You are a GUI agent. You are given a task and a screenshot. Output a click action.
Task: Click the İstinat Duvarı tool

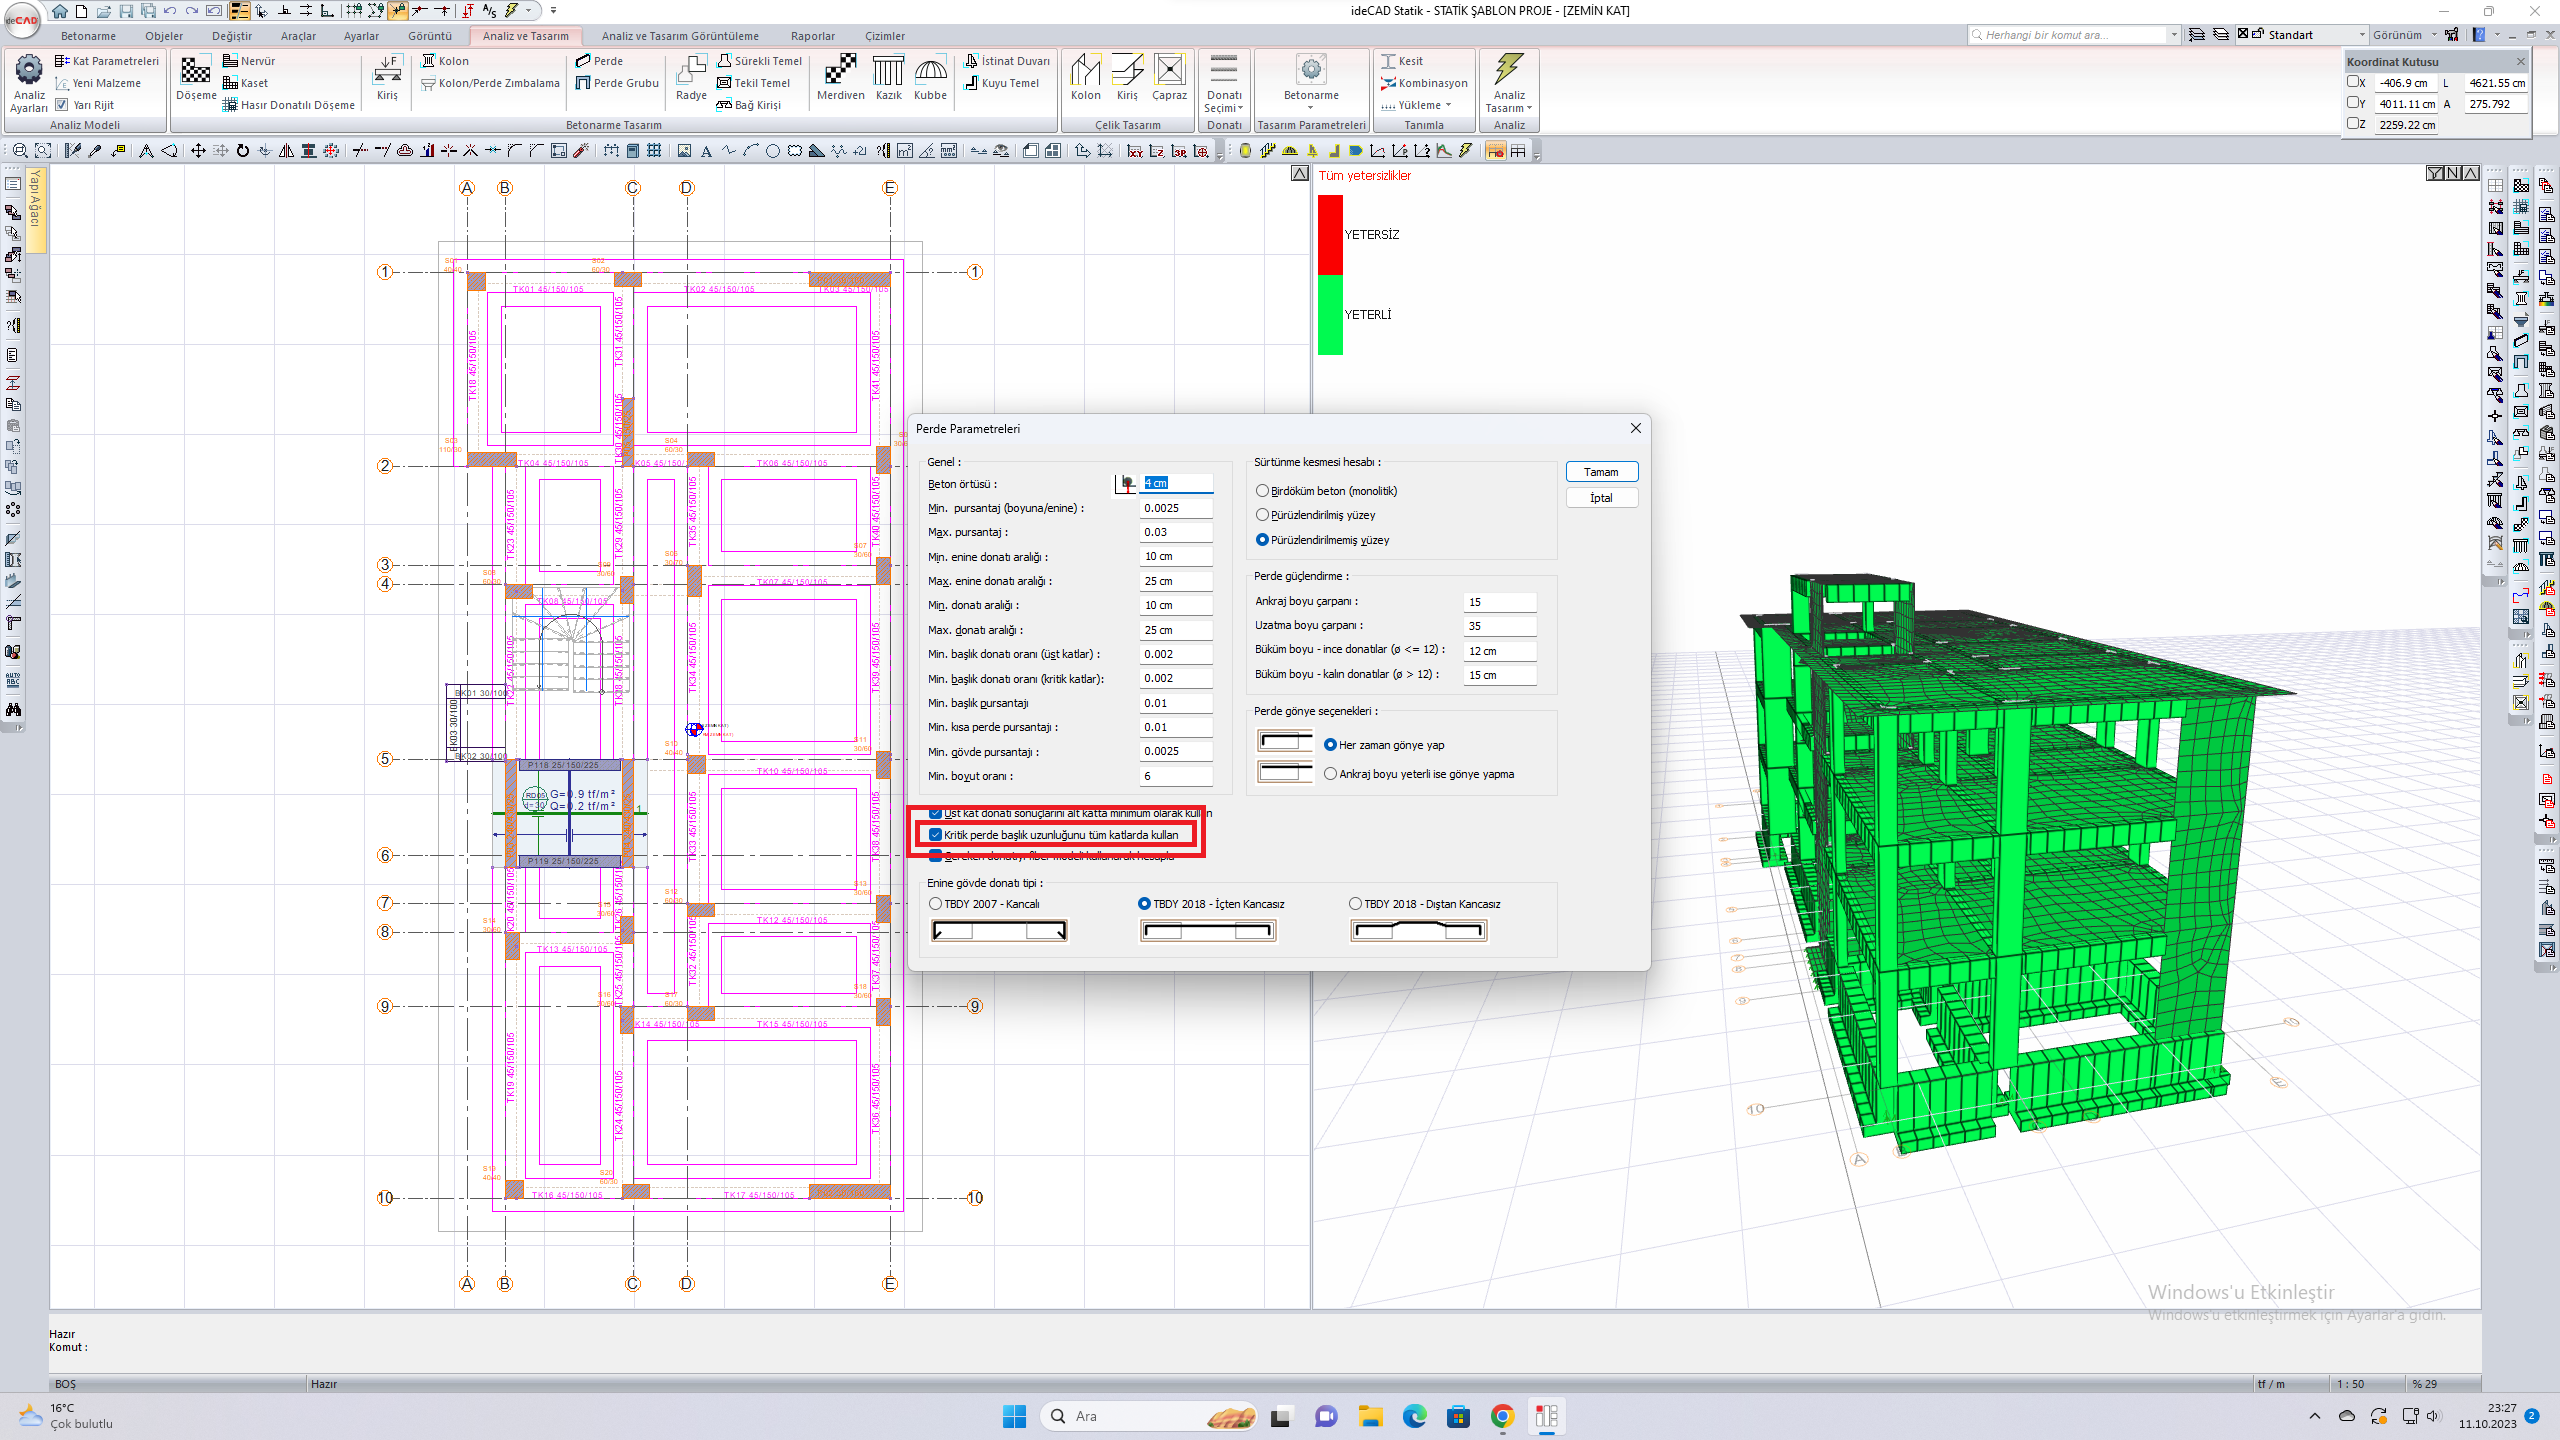1007,61
